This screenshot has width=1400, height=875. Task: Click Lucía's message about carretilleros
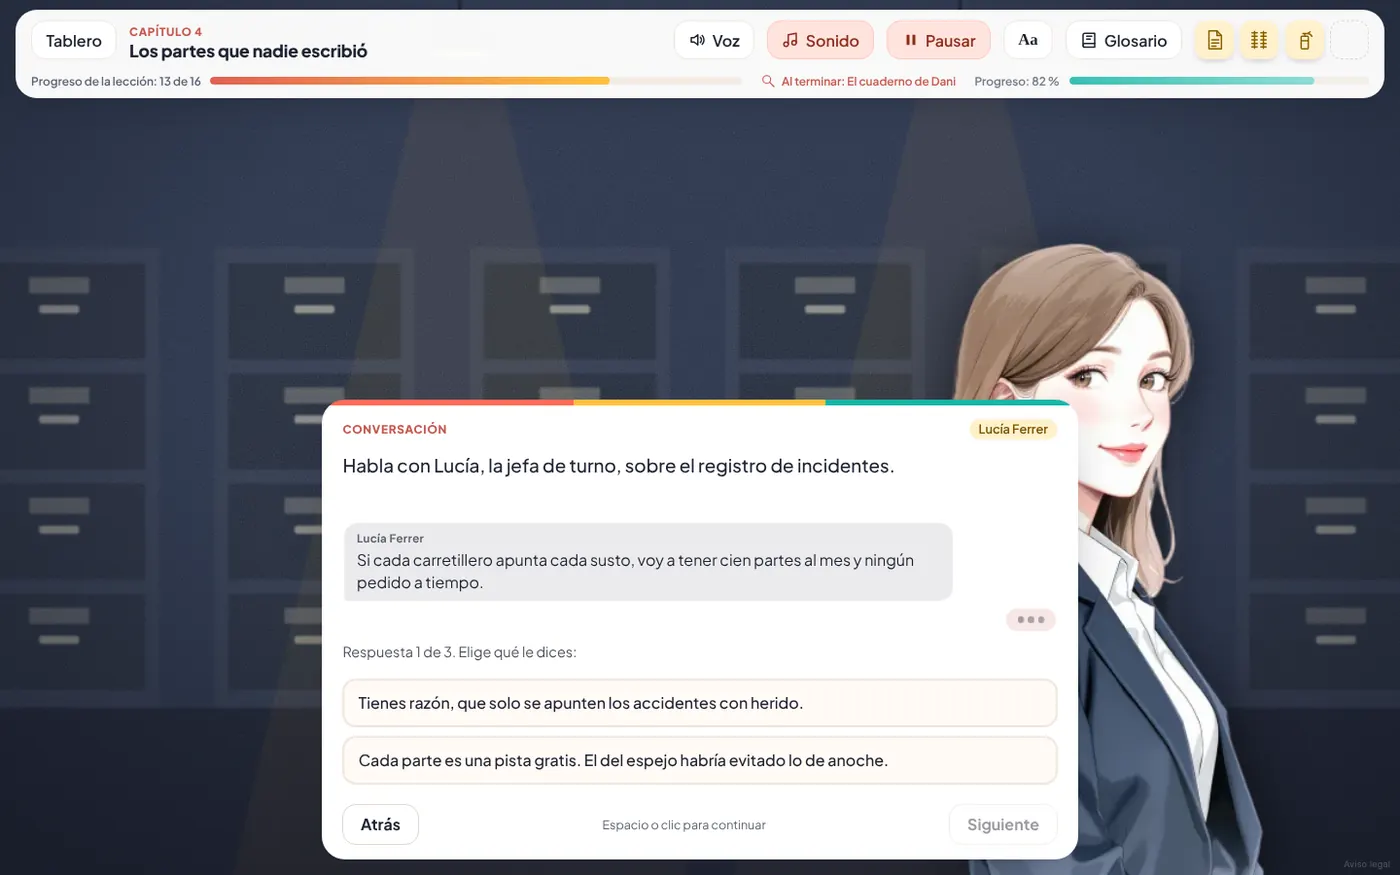(648, 562)
